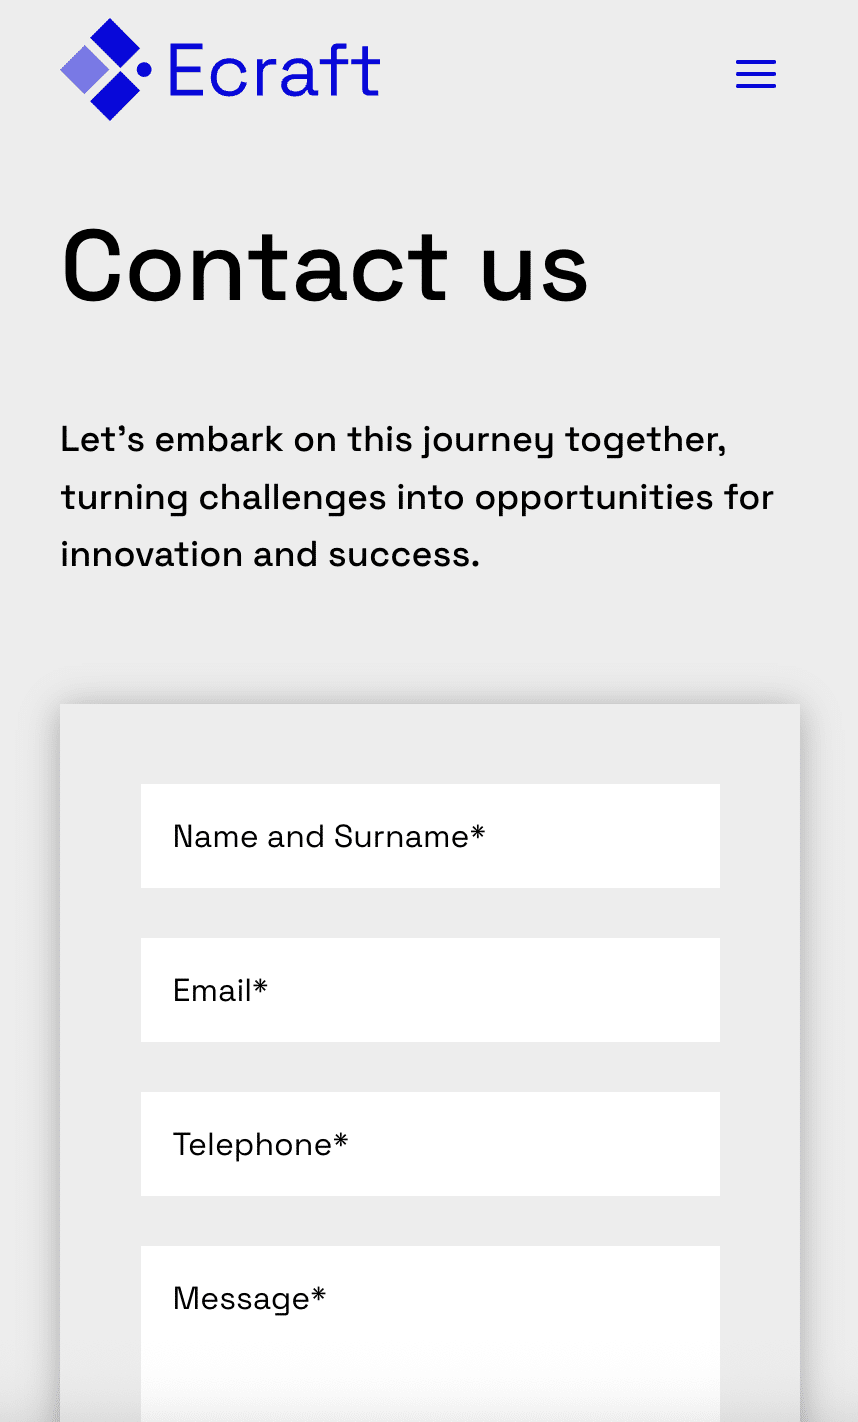Click the asterisk after Message label
The width and height of the screenshot is (858, 1422).
[x=319, y=1293]
